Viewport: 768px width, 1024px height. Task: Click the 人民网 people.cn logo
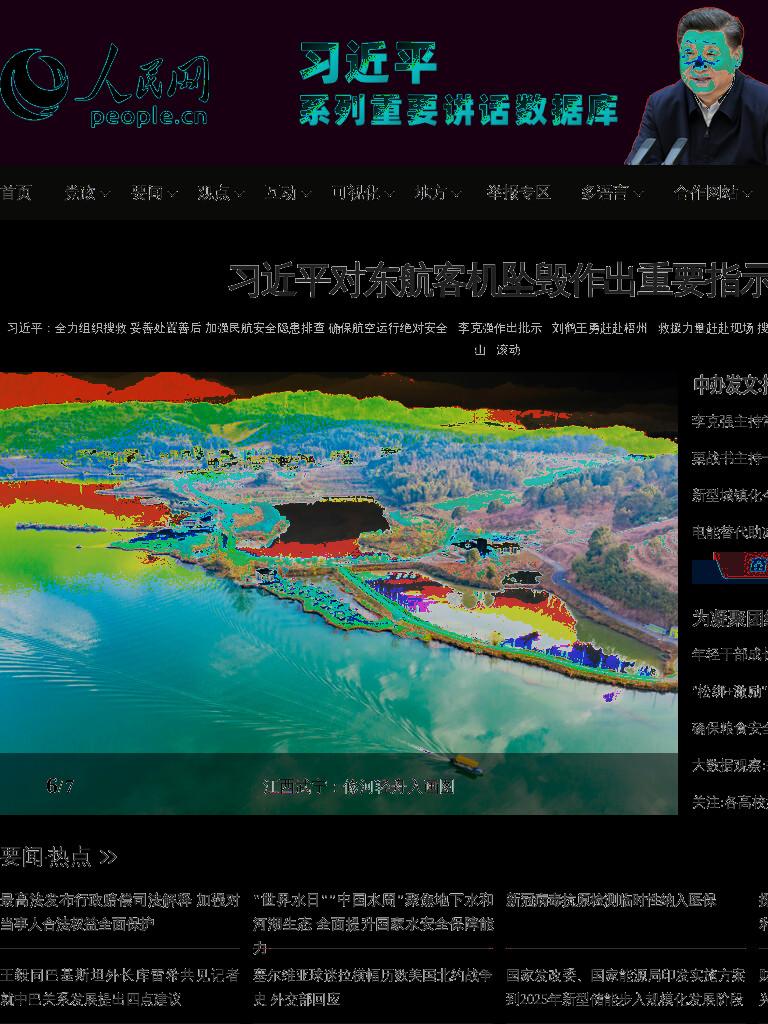(x=104, y=85)
